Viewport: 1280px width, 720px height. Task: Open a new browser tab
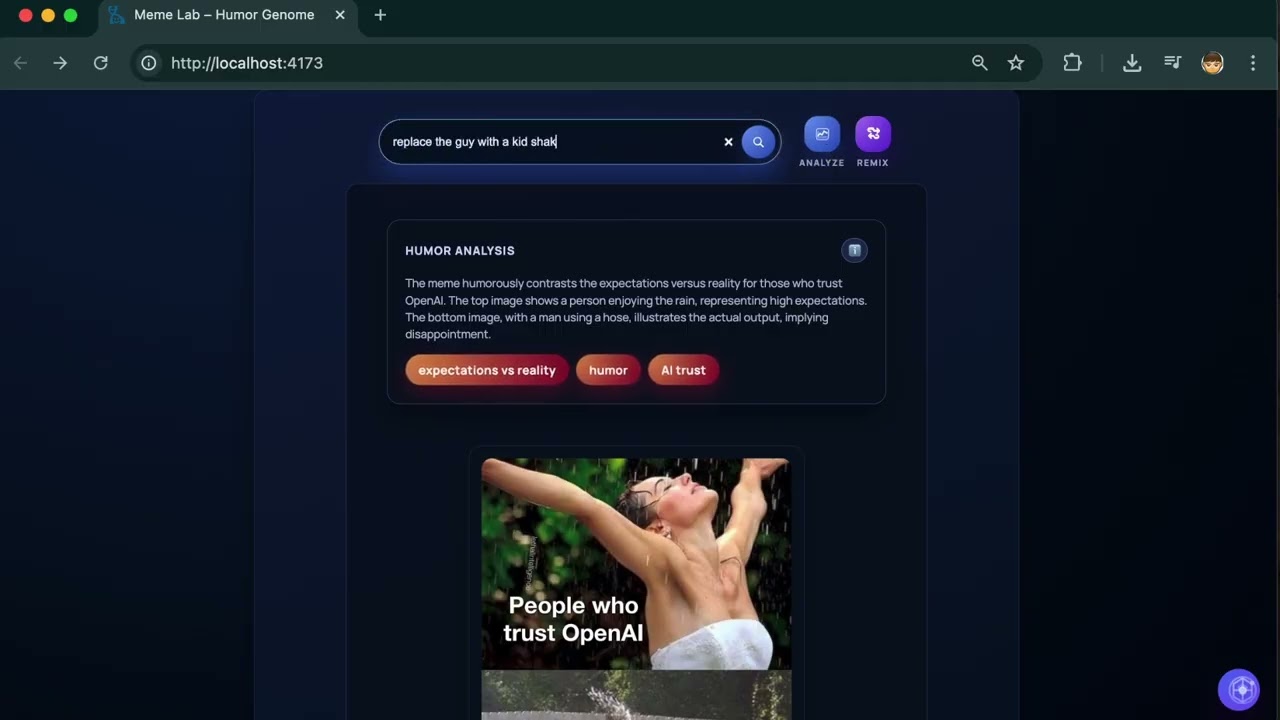pyautogui.click(x=380, y=15)
